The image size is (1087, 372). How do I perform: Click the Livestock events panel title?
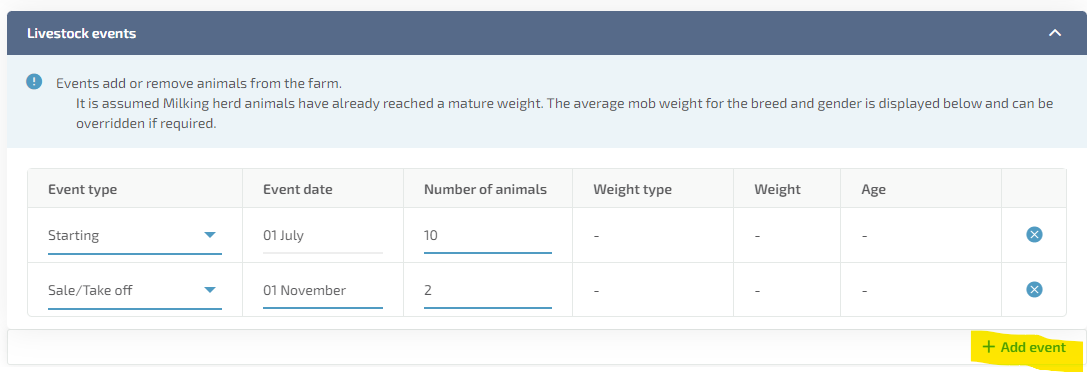[x=81, y=33]
